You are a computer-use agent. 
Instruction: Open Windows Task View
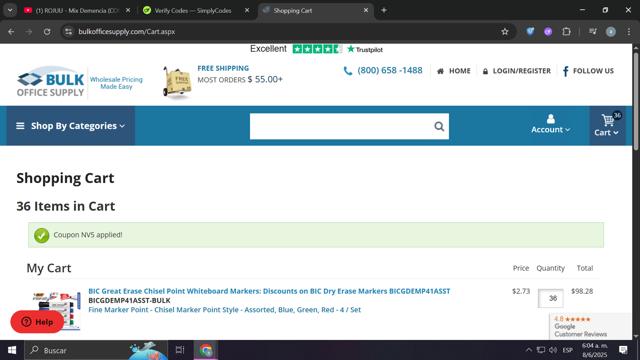click(180, 350)
